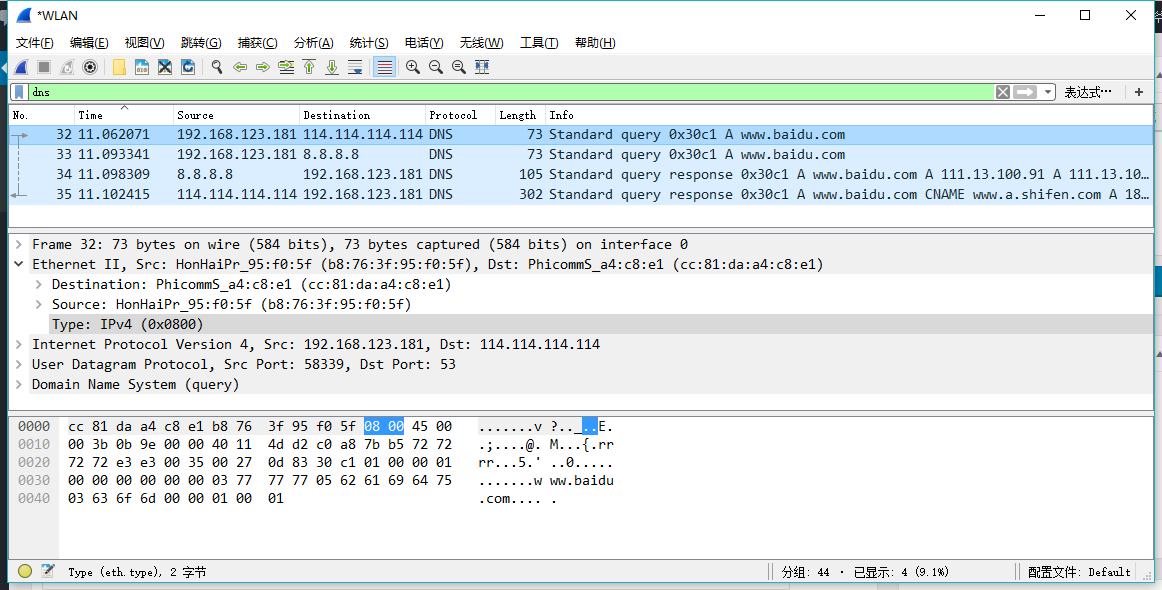Expand the Destination PhicommS_a4:c8:e1 node

click(x=39, y=285)
